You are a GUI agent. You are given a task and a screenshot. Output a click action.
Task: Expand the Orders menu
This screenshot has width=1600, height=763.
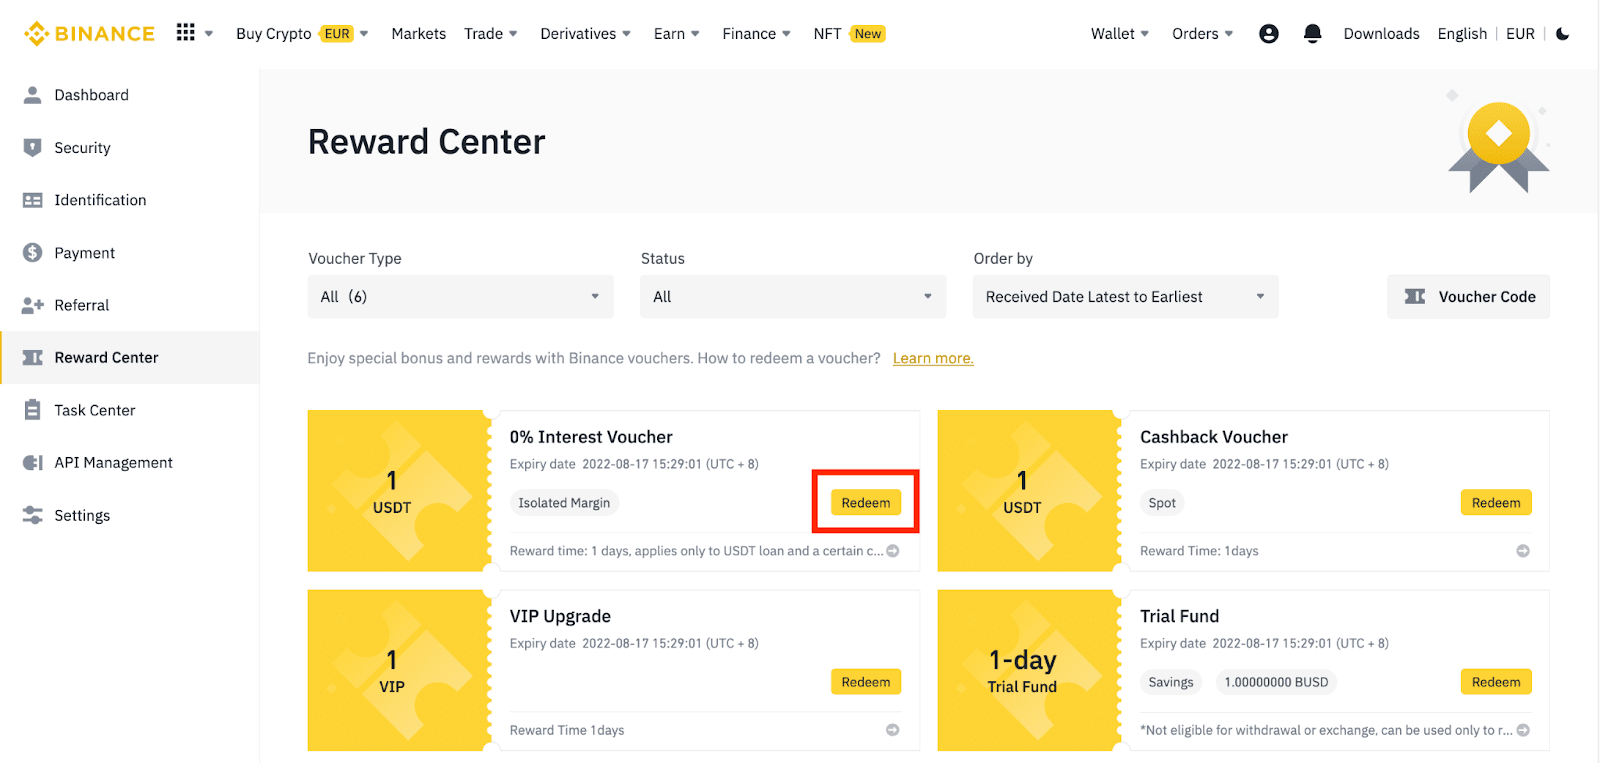pyautogui.click(x=1203, y=34)
